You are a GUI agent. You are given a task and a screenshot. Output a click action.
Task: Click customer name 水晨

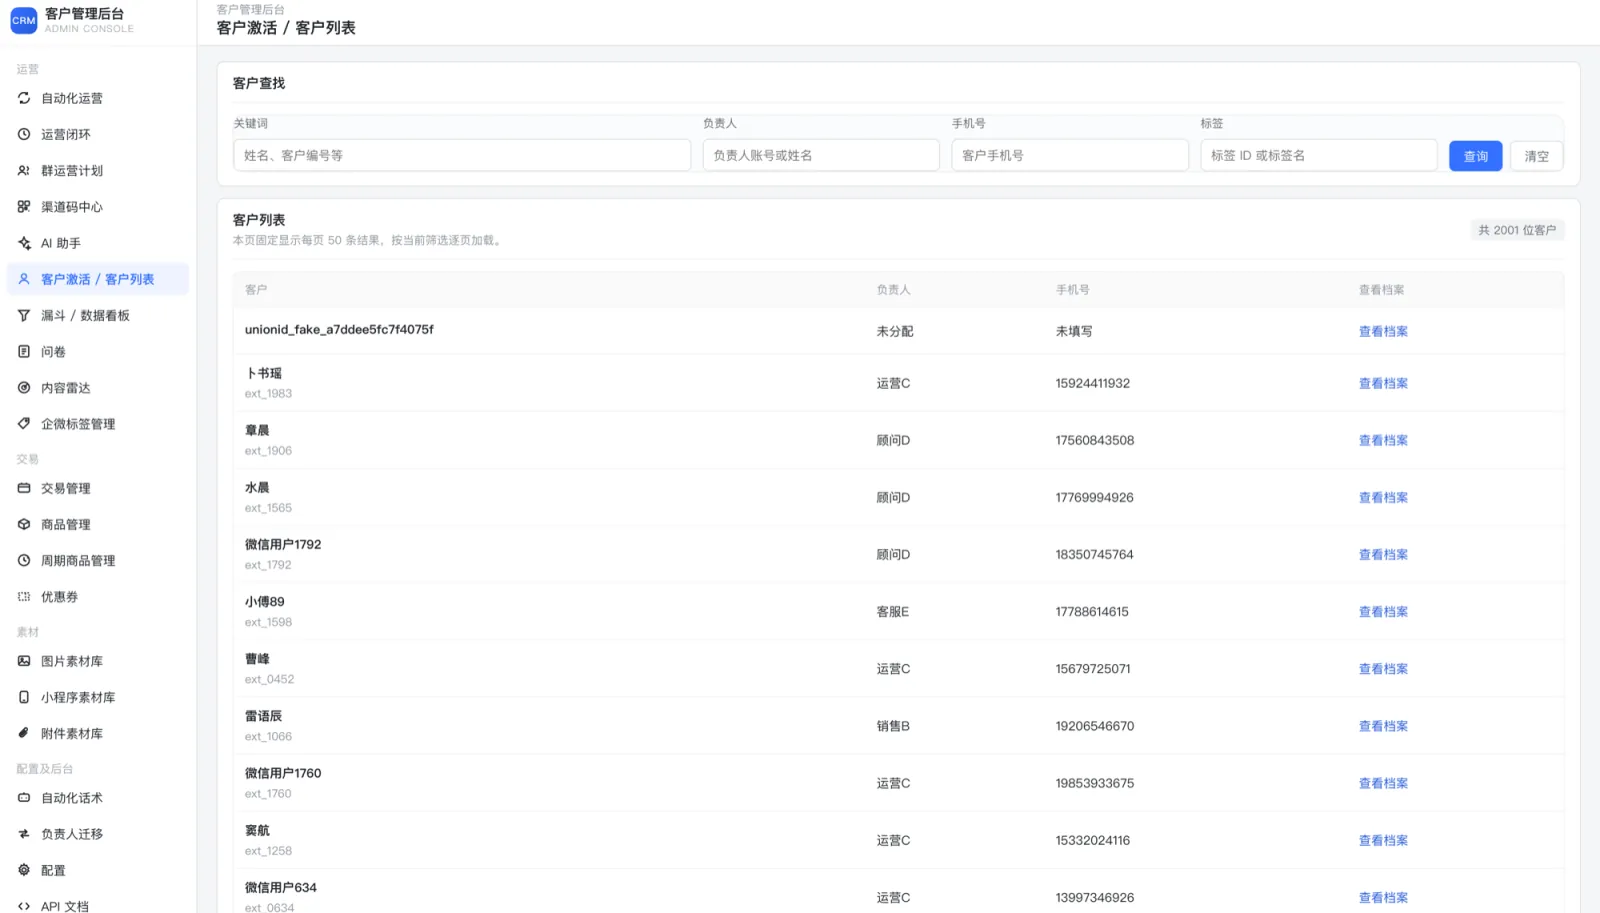[x=257, y=487]
